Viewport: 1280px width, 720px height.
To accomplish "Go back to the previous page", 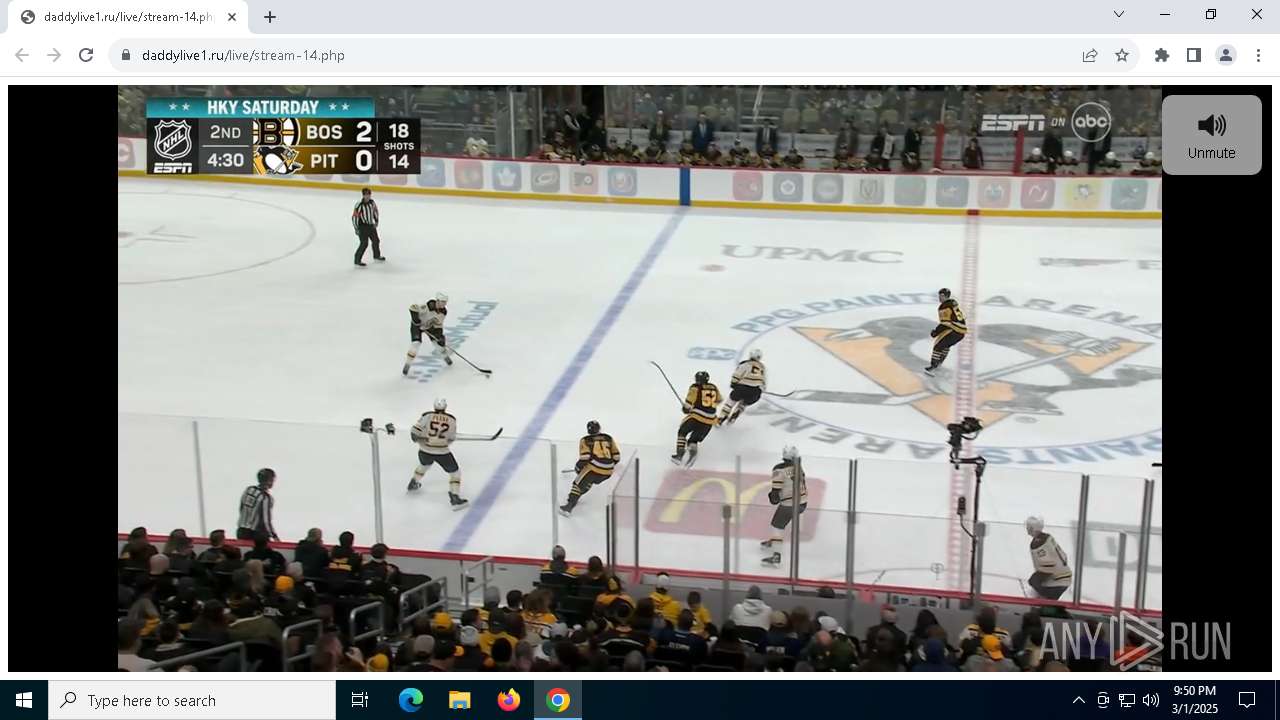I will tap(22, 55).
